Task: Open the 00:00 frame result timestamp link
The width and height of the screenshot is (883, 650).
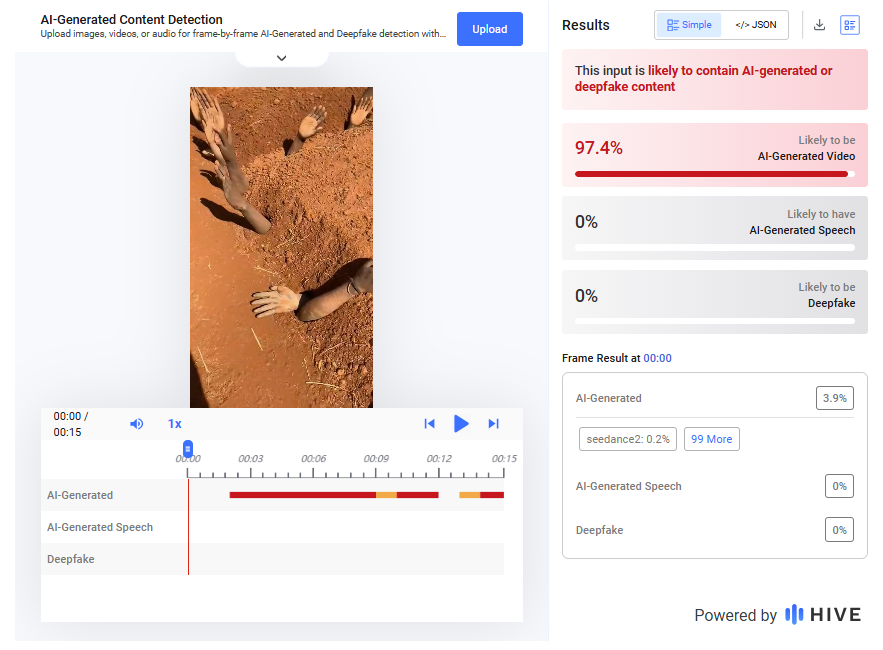Action: coord(657,358)
